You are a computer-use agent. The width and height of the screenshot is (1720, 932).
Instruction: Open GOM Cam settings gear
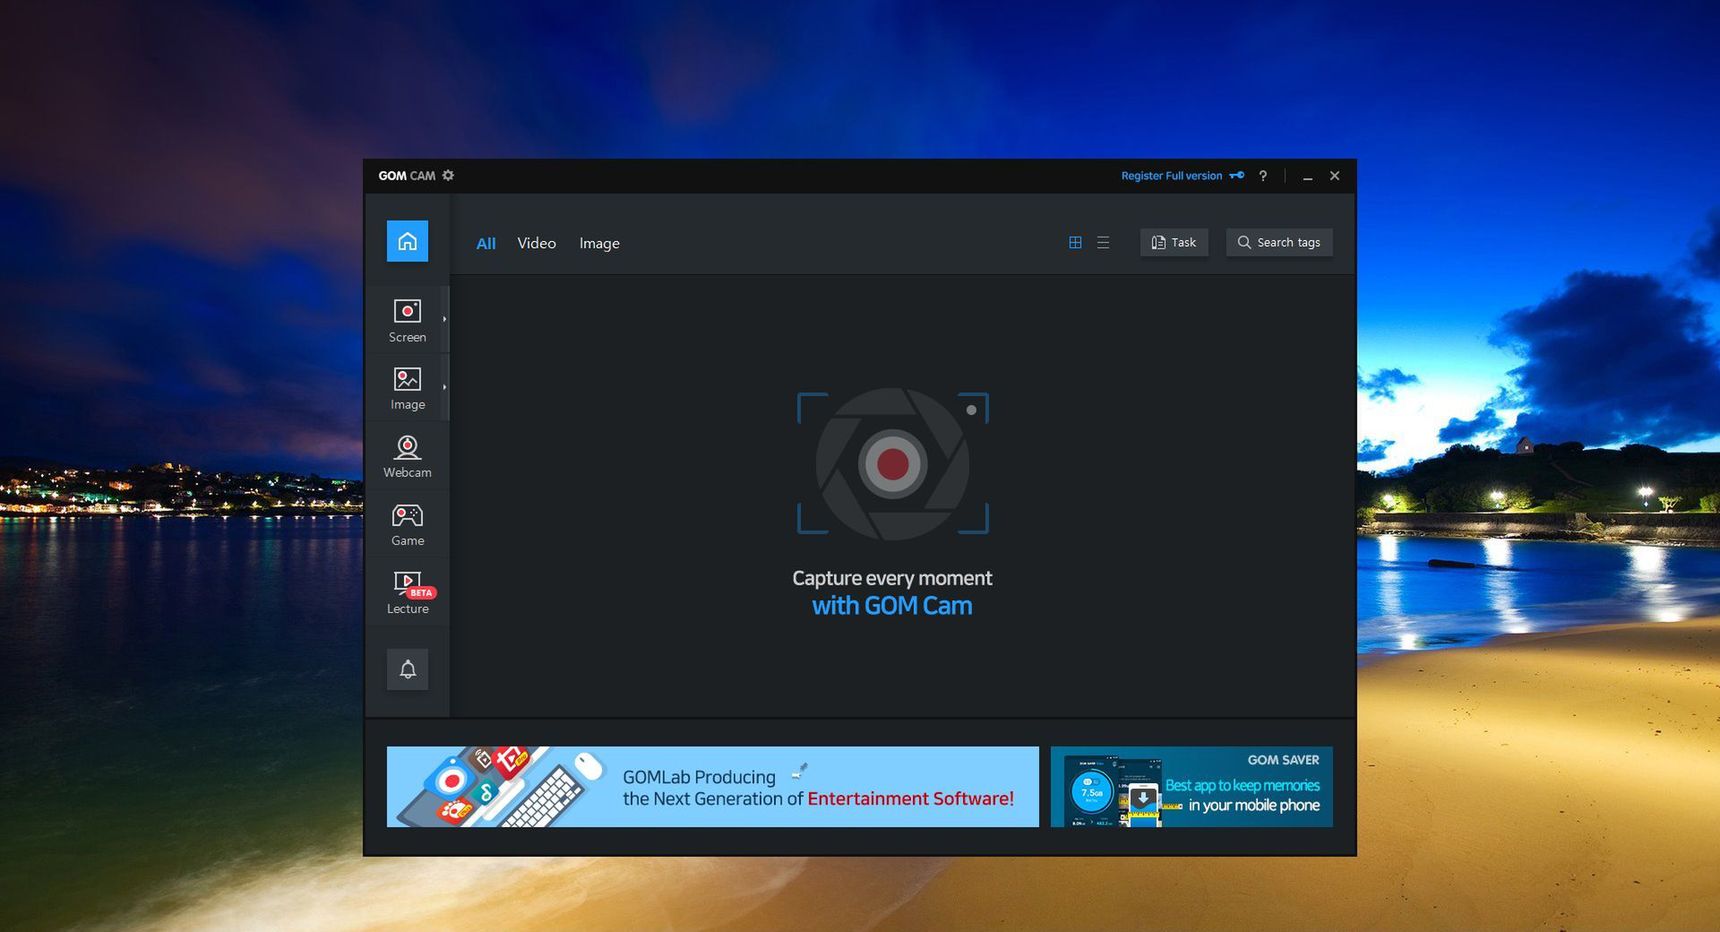click(x=448, y=175)
